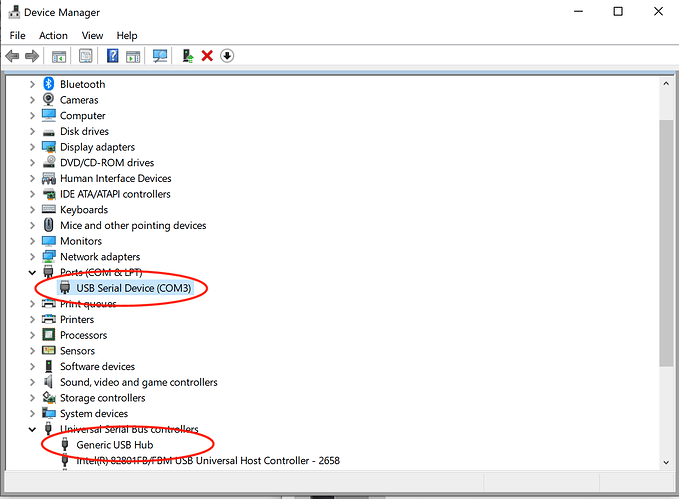Click the Action Pane toolbar icon
Screen dimensions: 679x499
click(133, 56)
